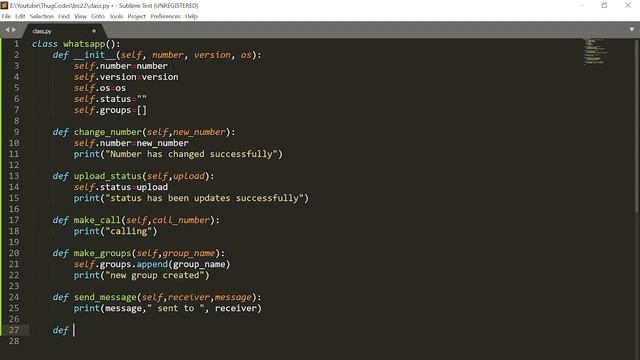The width and height of the screenshot is (640, 360).
Task: Click the 'change_number' function name
Action: coord(107,132)
